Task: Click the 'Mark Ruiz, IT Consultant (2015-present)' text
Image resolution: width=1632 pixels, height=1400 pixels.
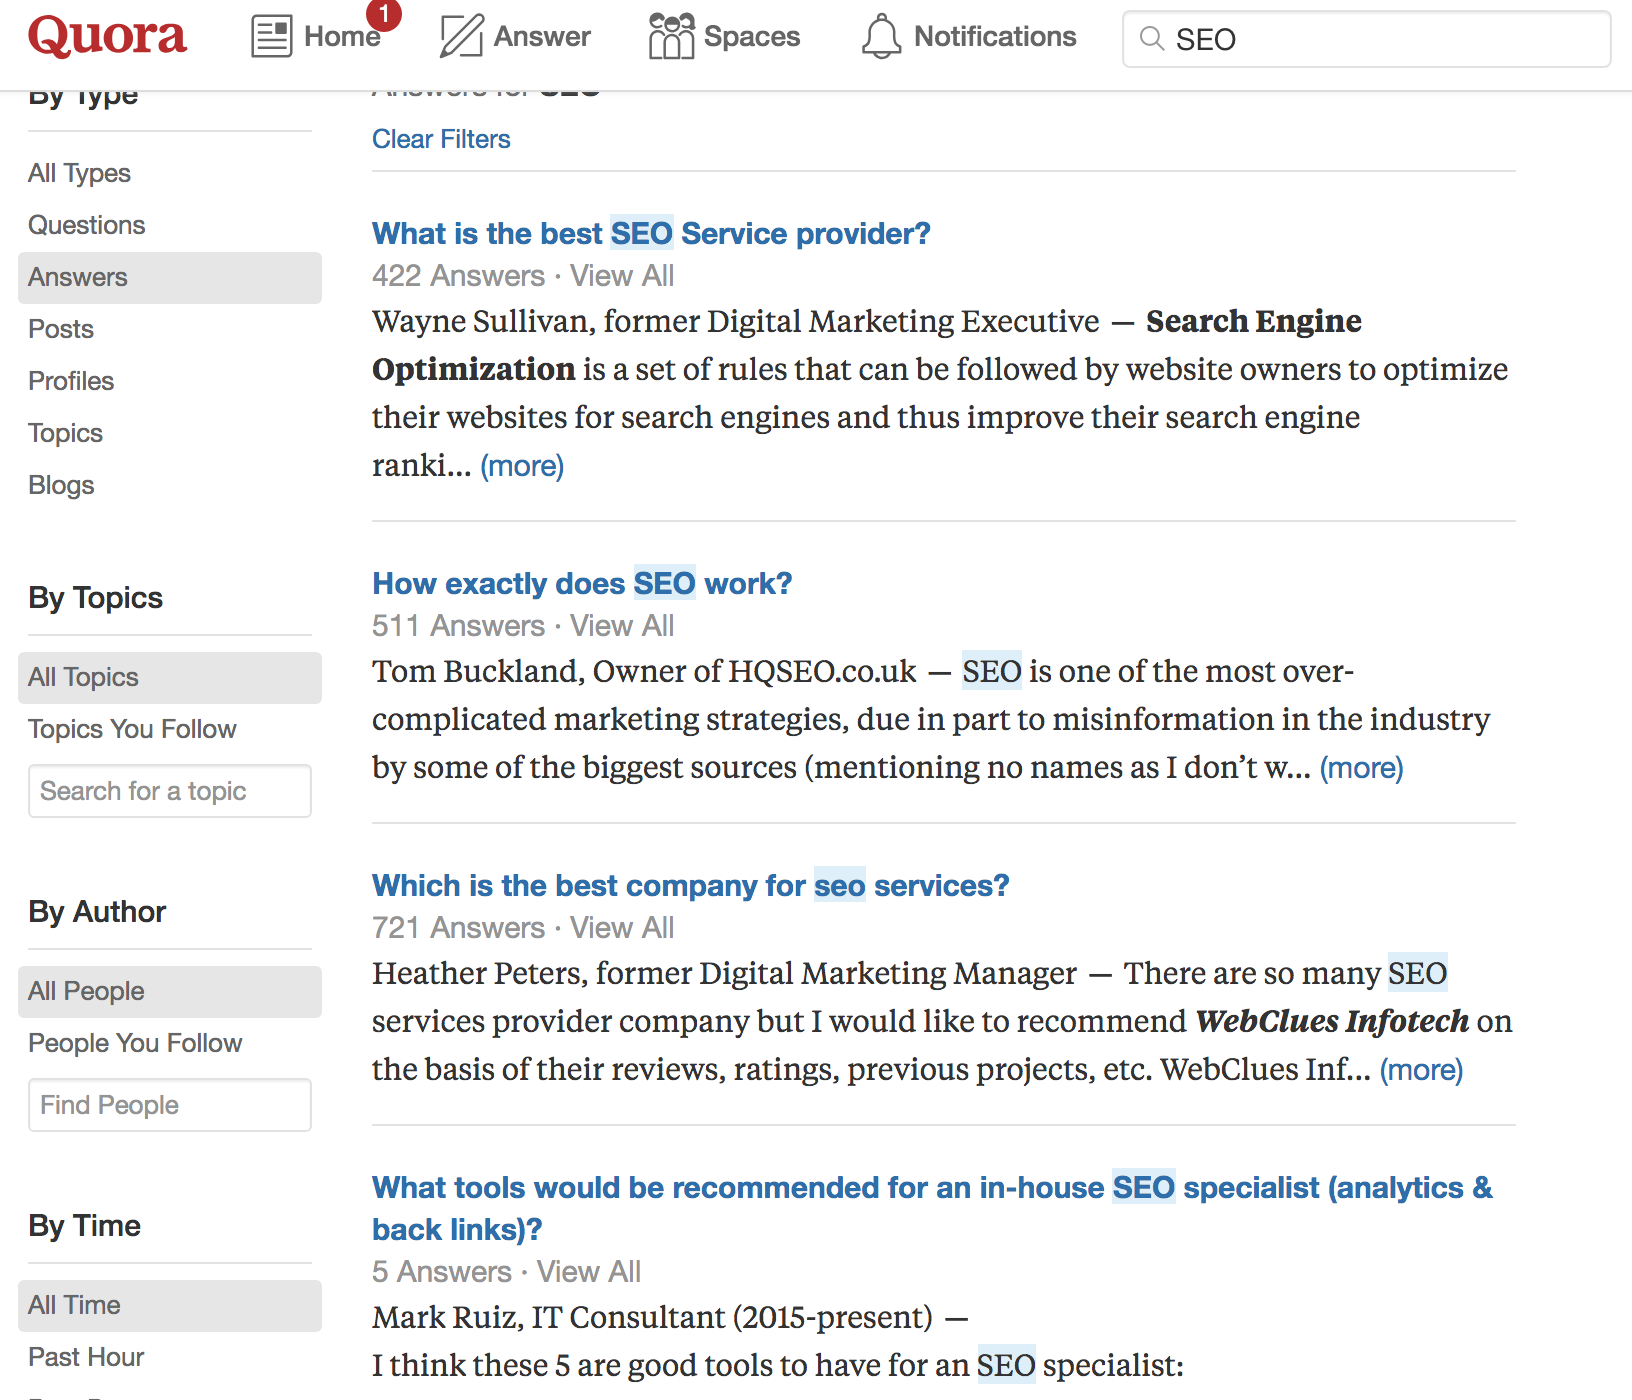Action: [652, 1317]
